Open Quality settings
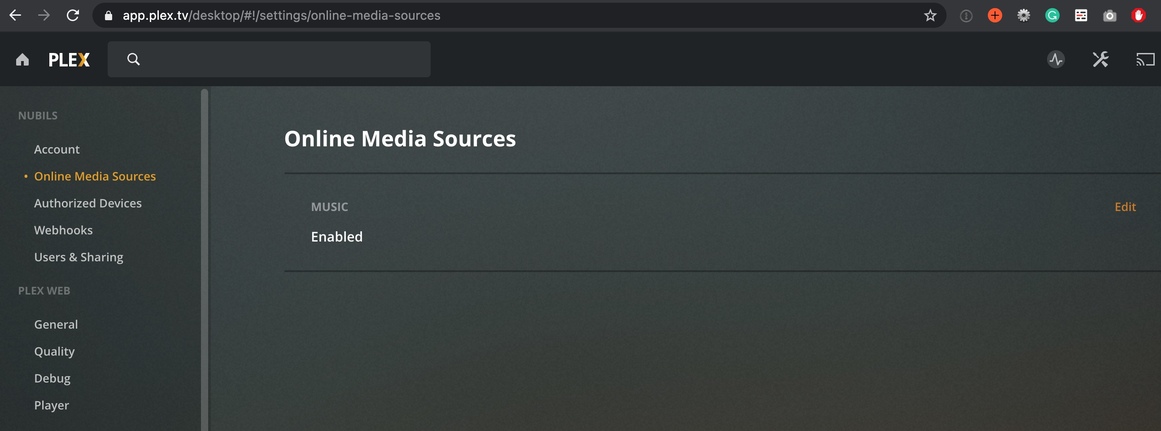The image size is (1161, 431). pyautogui.click(x=54, y=352)
